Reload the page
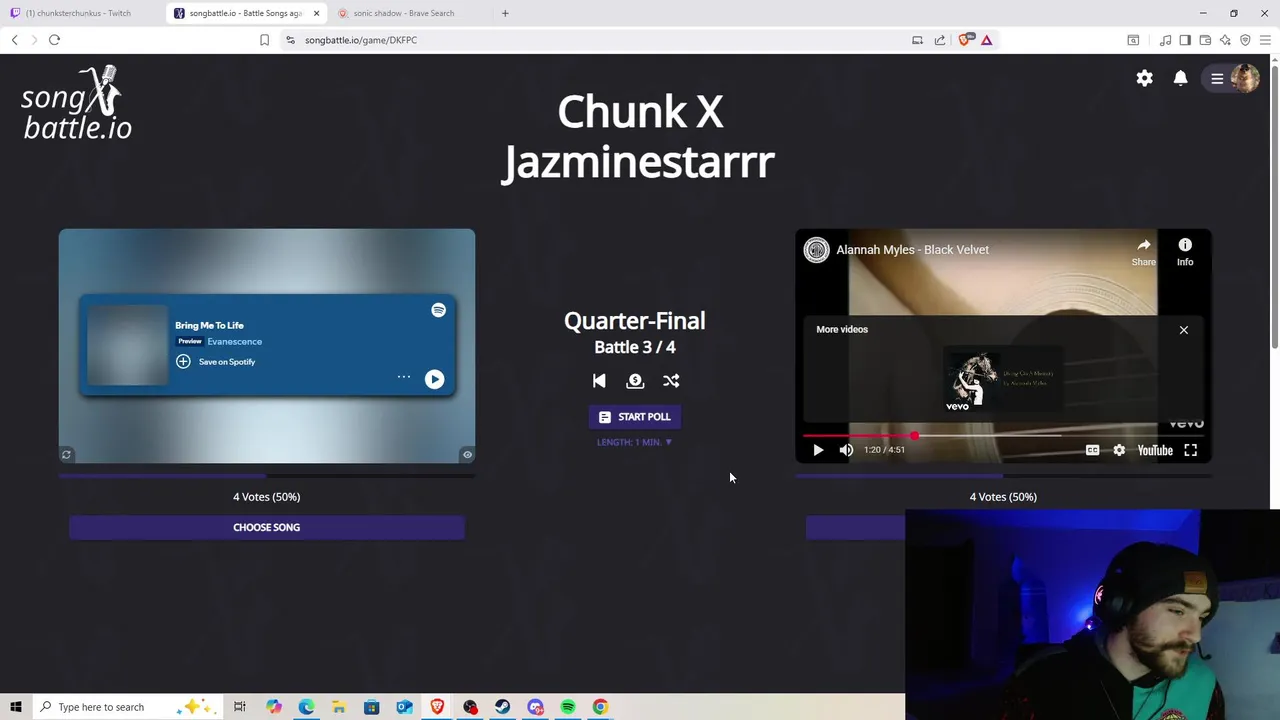Viewport: 1280px width, 720px height. [54, 40]
